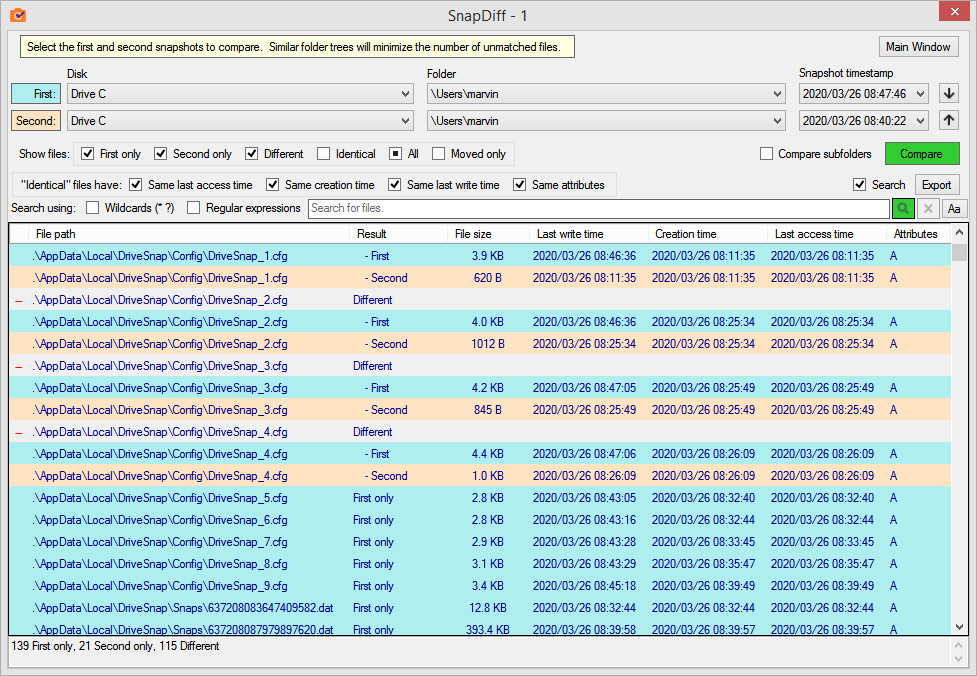Click the results list scrollbar thumb
The image size is (977, 676).
pos(959,252)
